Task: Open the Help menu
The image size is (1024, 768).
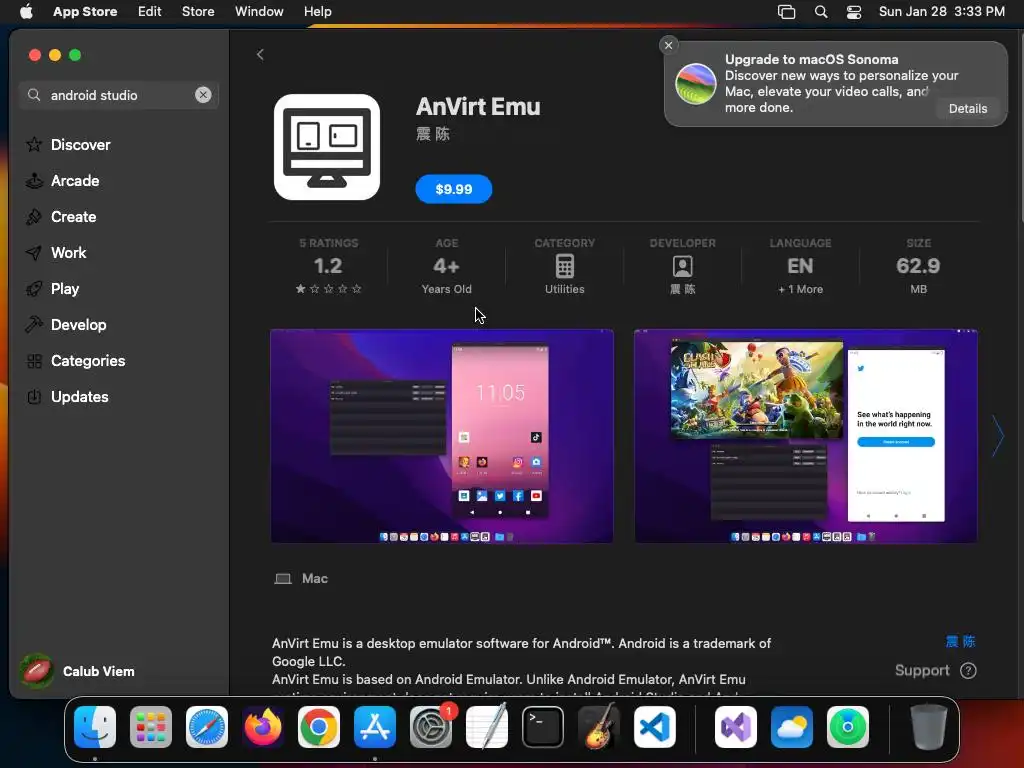Action: point(317,12)
